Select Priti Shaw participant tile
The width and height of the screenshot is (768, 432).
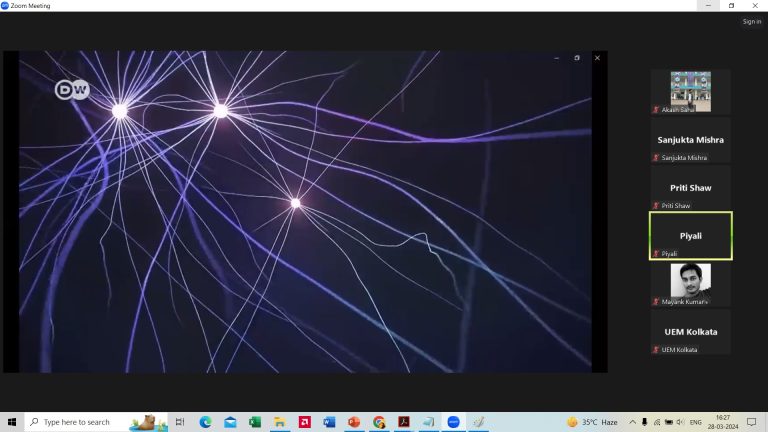point(691,188)
